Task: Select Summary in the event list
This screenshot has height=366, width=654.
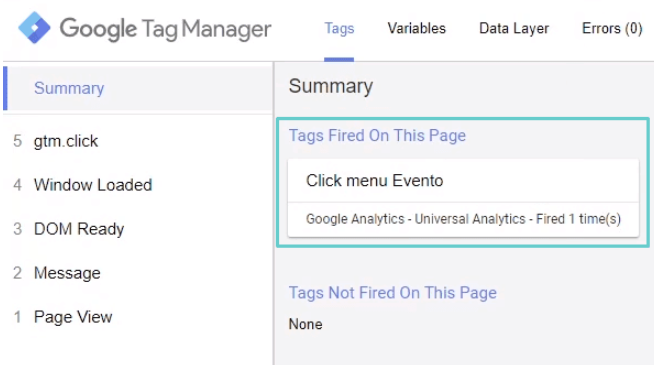Action: [138, 88]
